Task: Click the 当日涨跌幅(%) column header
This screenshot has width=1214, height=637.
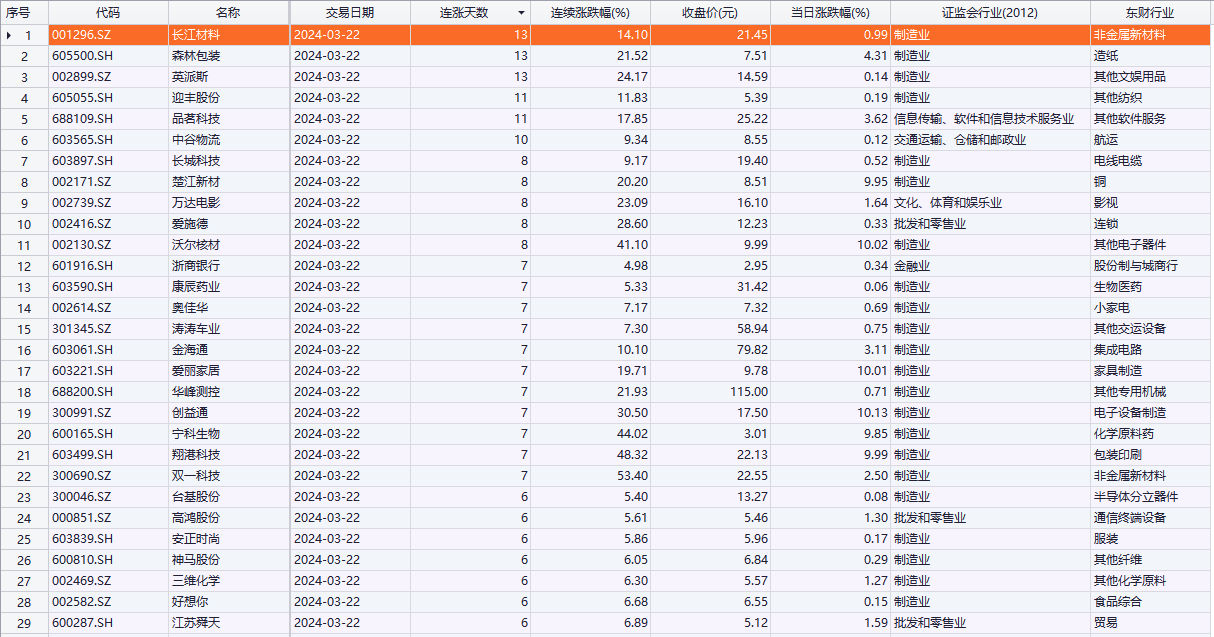Action: pos(830,13)
